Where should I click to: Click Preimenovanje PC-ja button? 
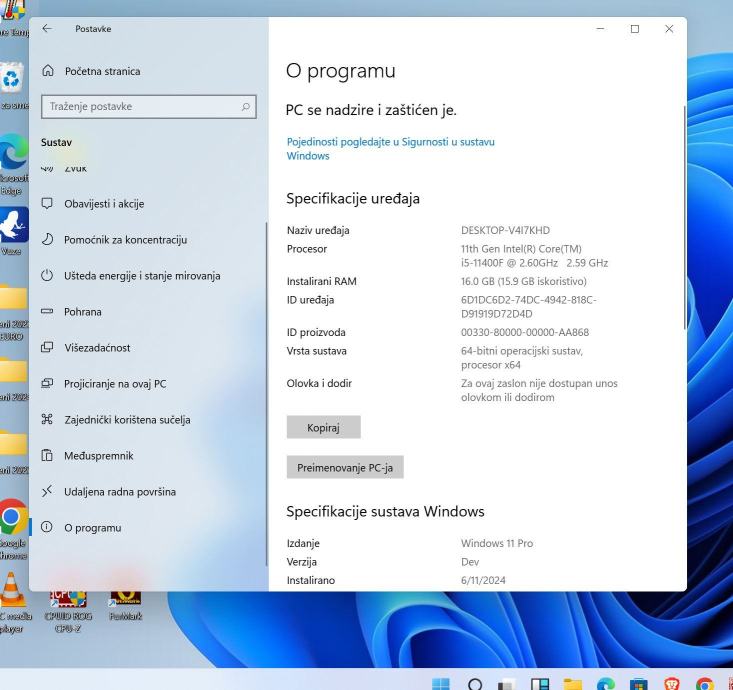(345, 467)
